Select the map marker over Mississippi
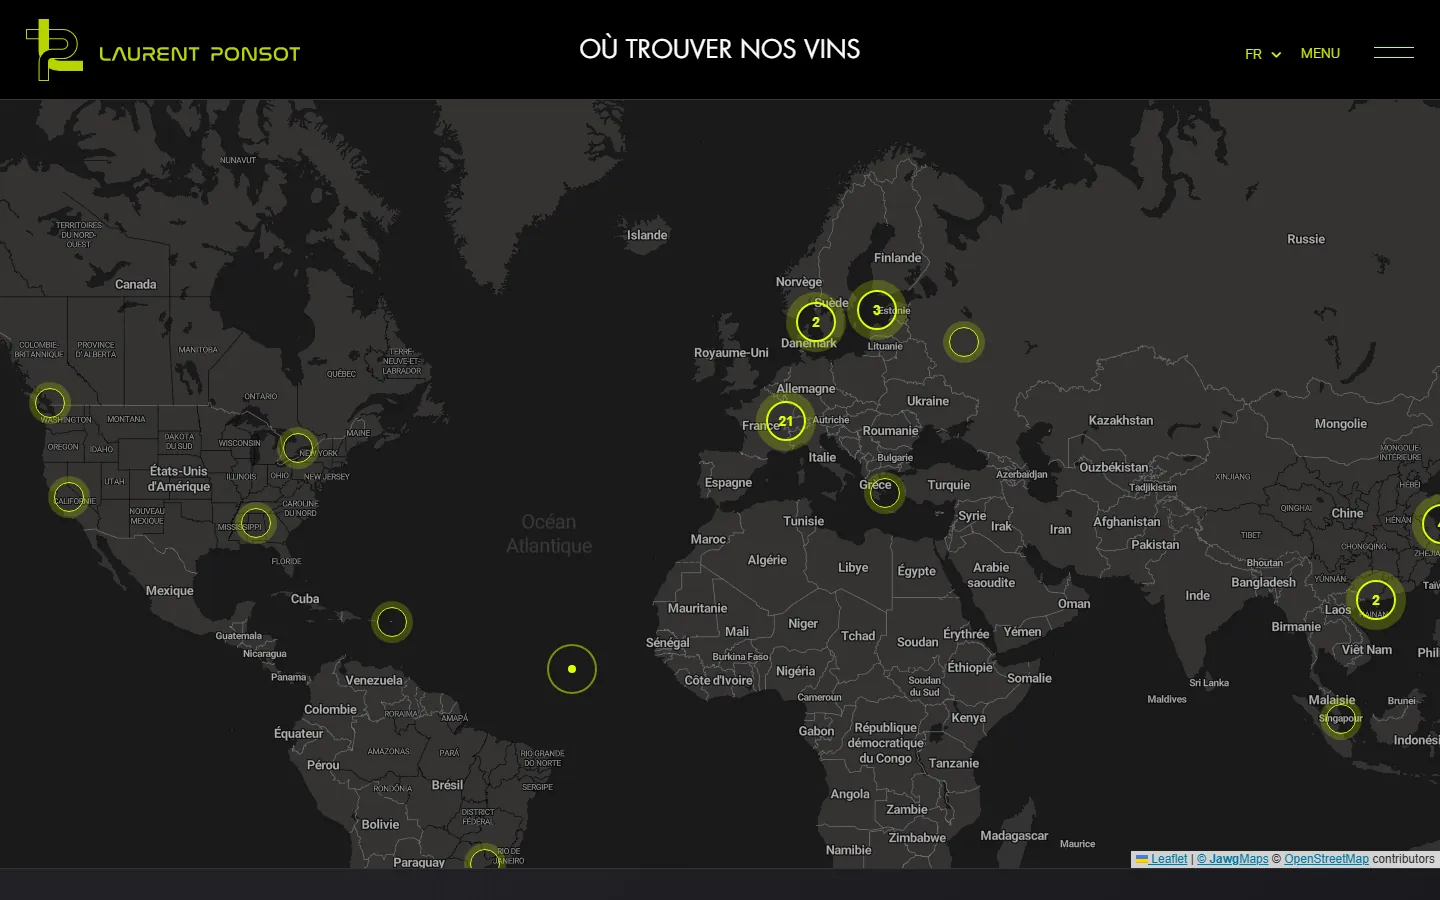The height and width of the screenshot is (900, 1440). 256,523
